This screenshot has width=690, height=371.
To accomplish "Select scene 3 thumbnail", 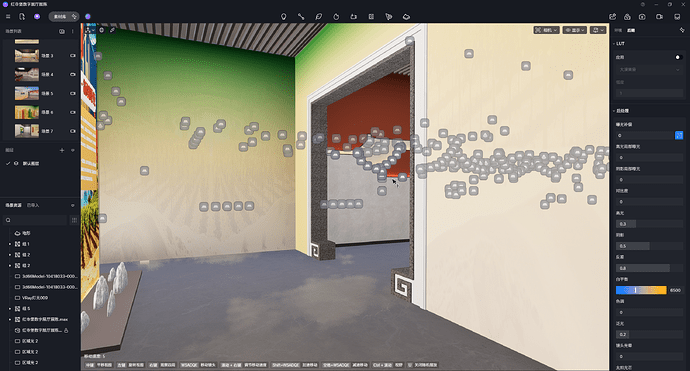I will tap(27, 56).
